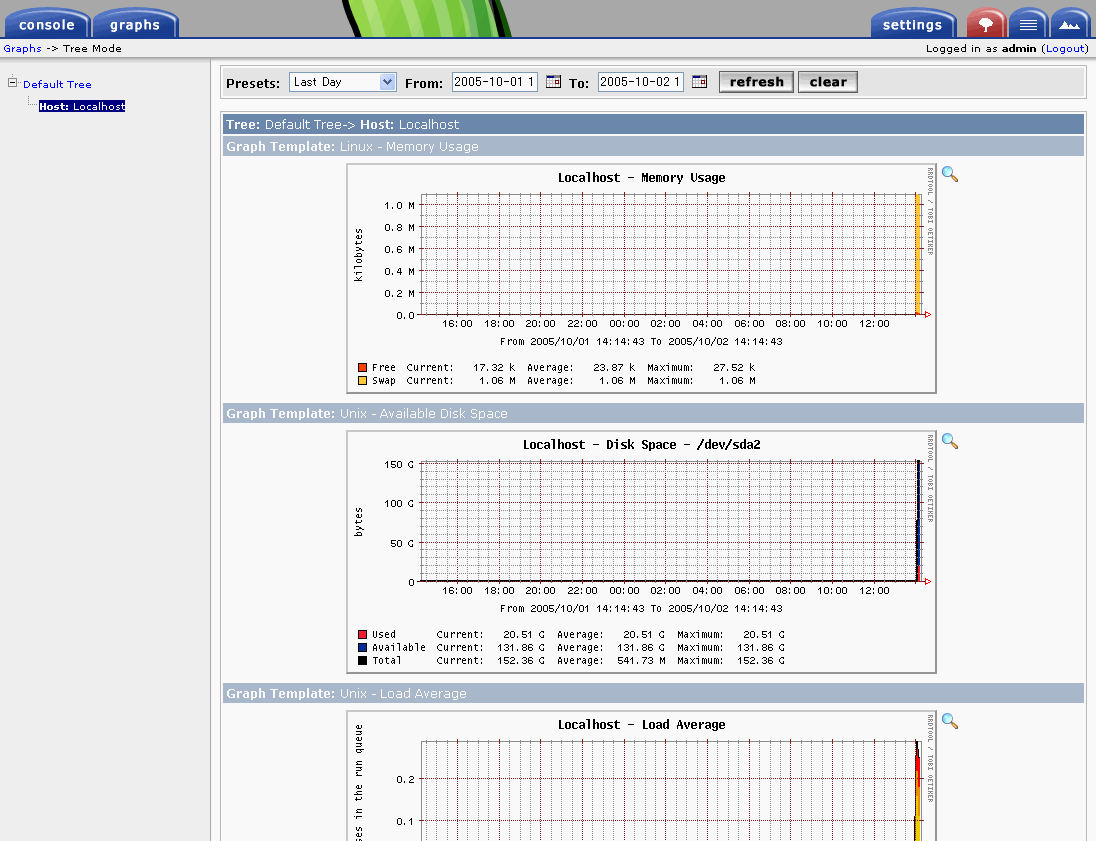The height and width of the screenshot is (841, 1096).
Task: Select Host: Localhost in the tree
Action: [82, 106]
